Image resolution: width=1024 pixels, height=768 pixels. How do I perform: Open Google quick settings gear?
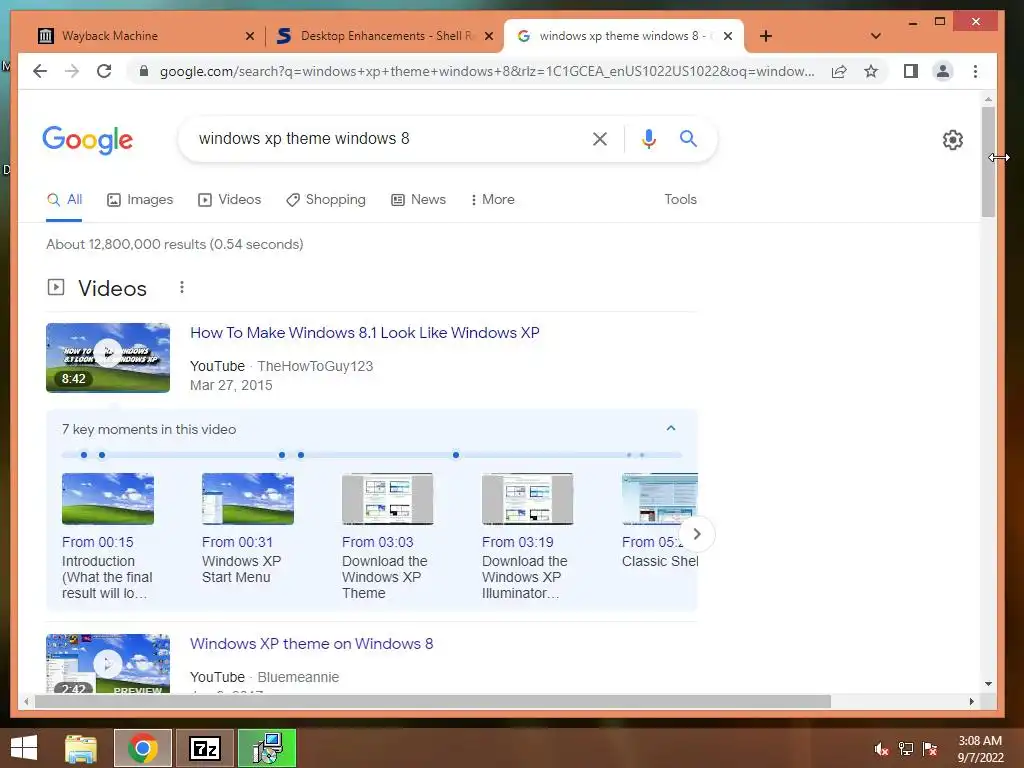click(953, 140)
